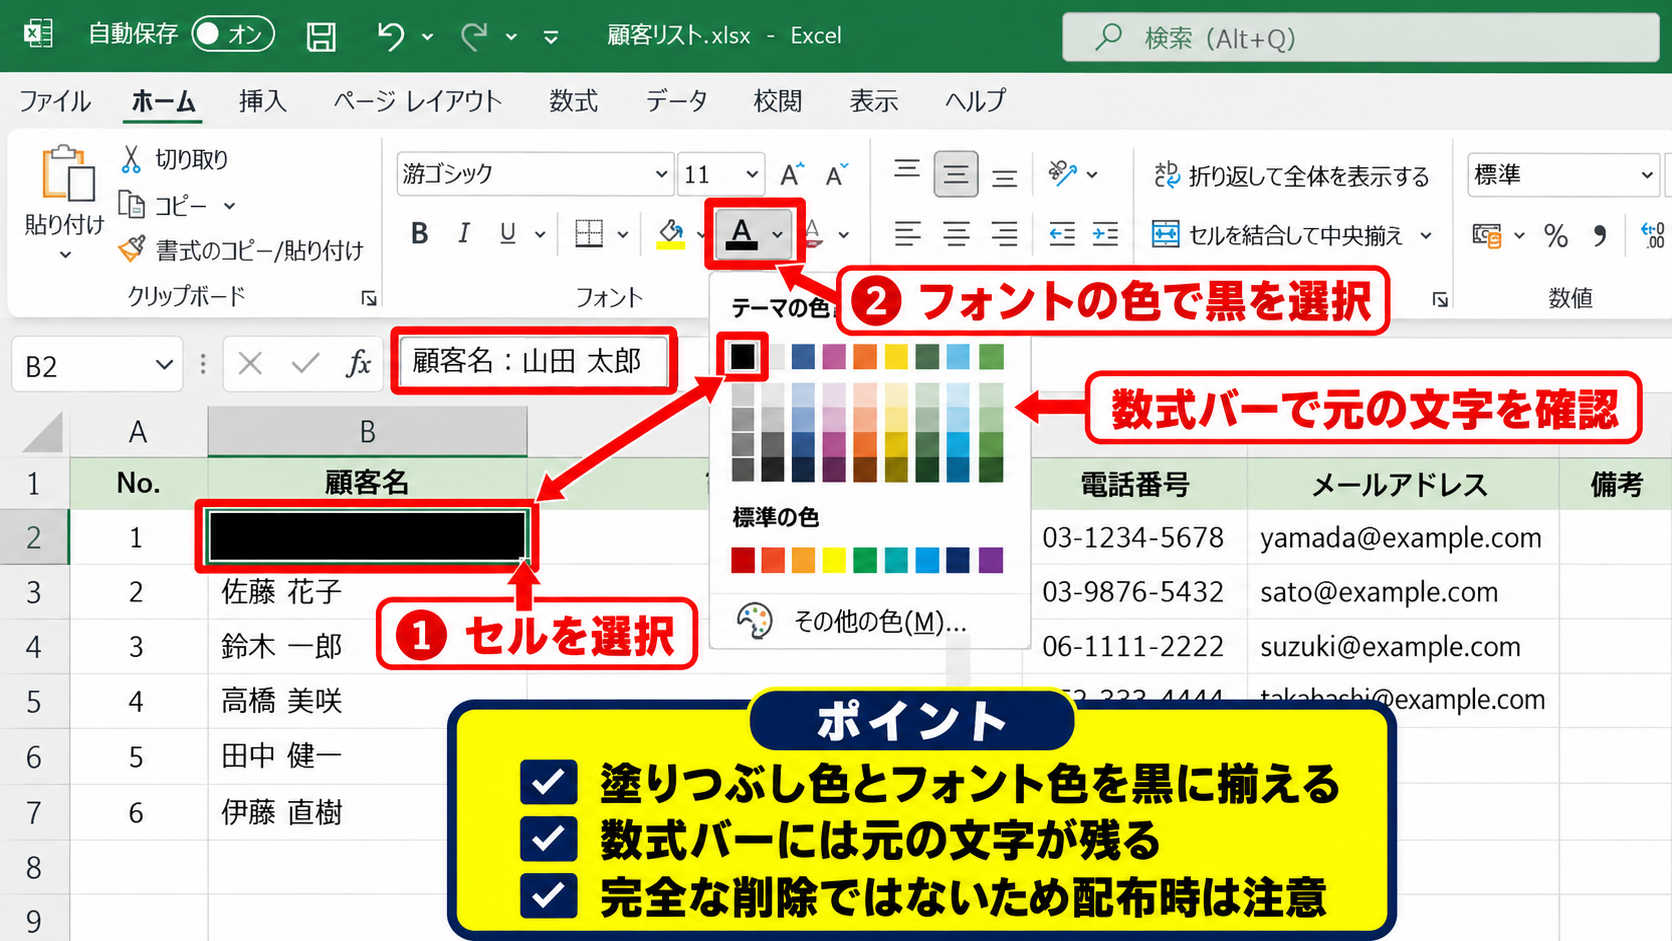Open the font name dropdown 游ゴシック
Viewport: 1672px width, 941px height.
(x=660, y=174)
